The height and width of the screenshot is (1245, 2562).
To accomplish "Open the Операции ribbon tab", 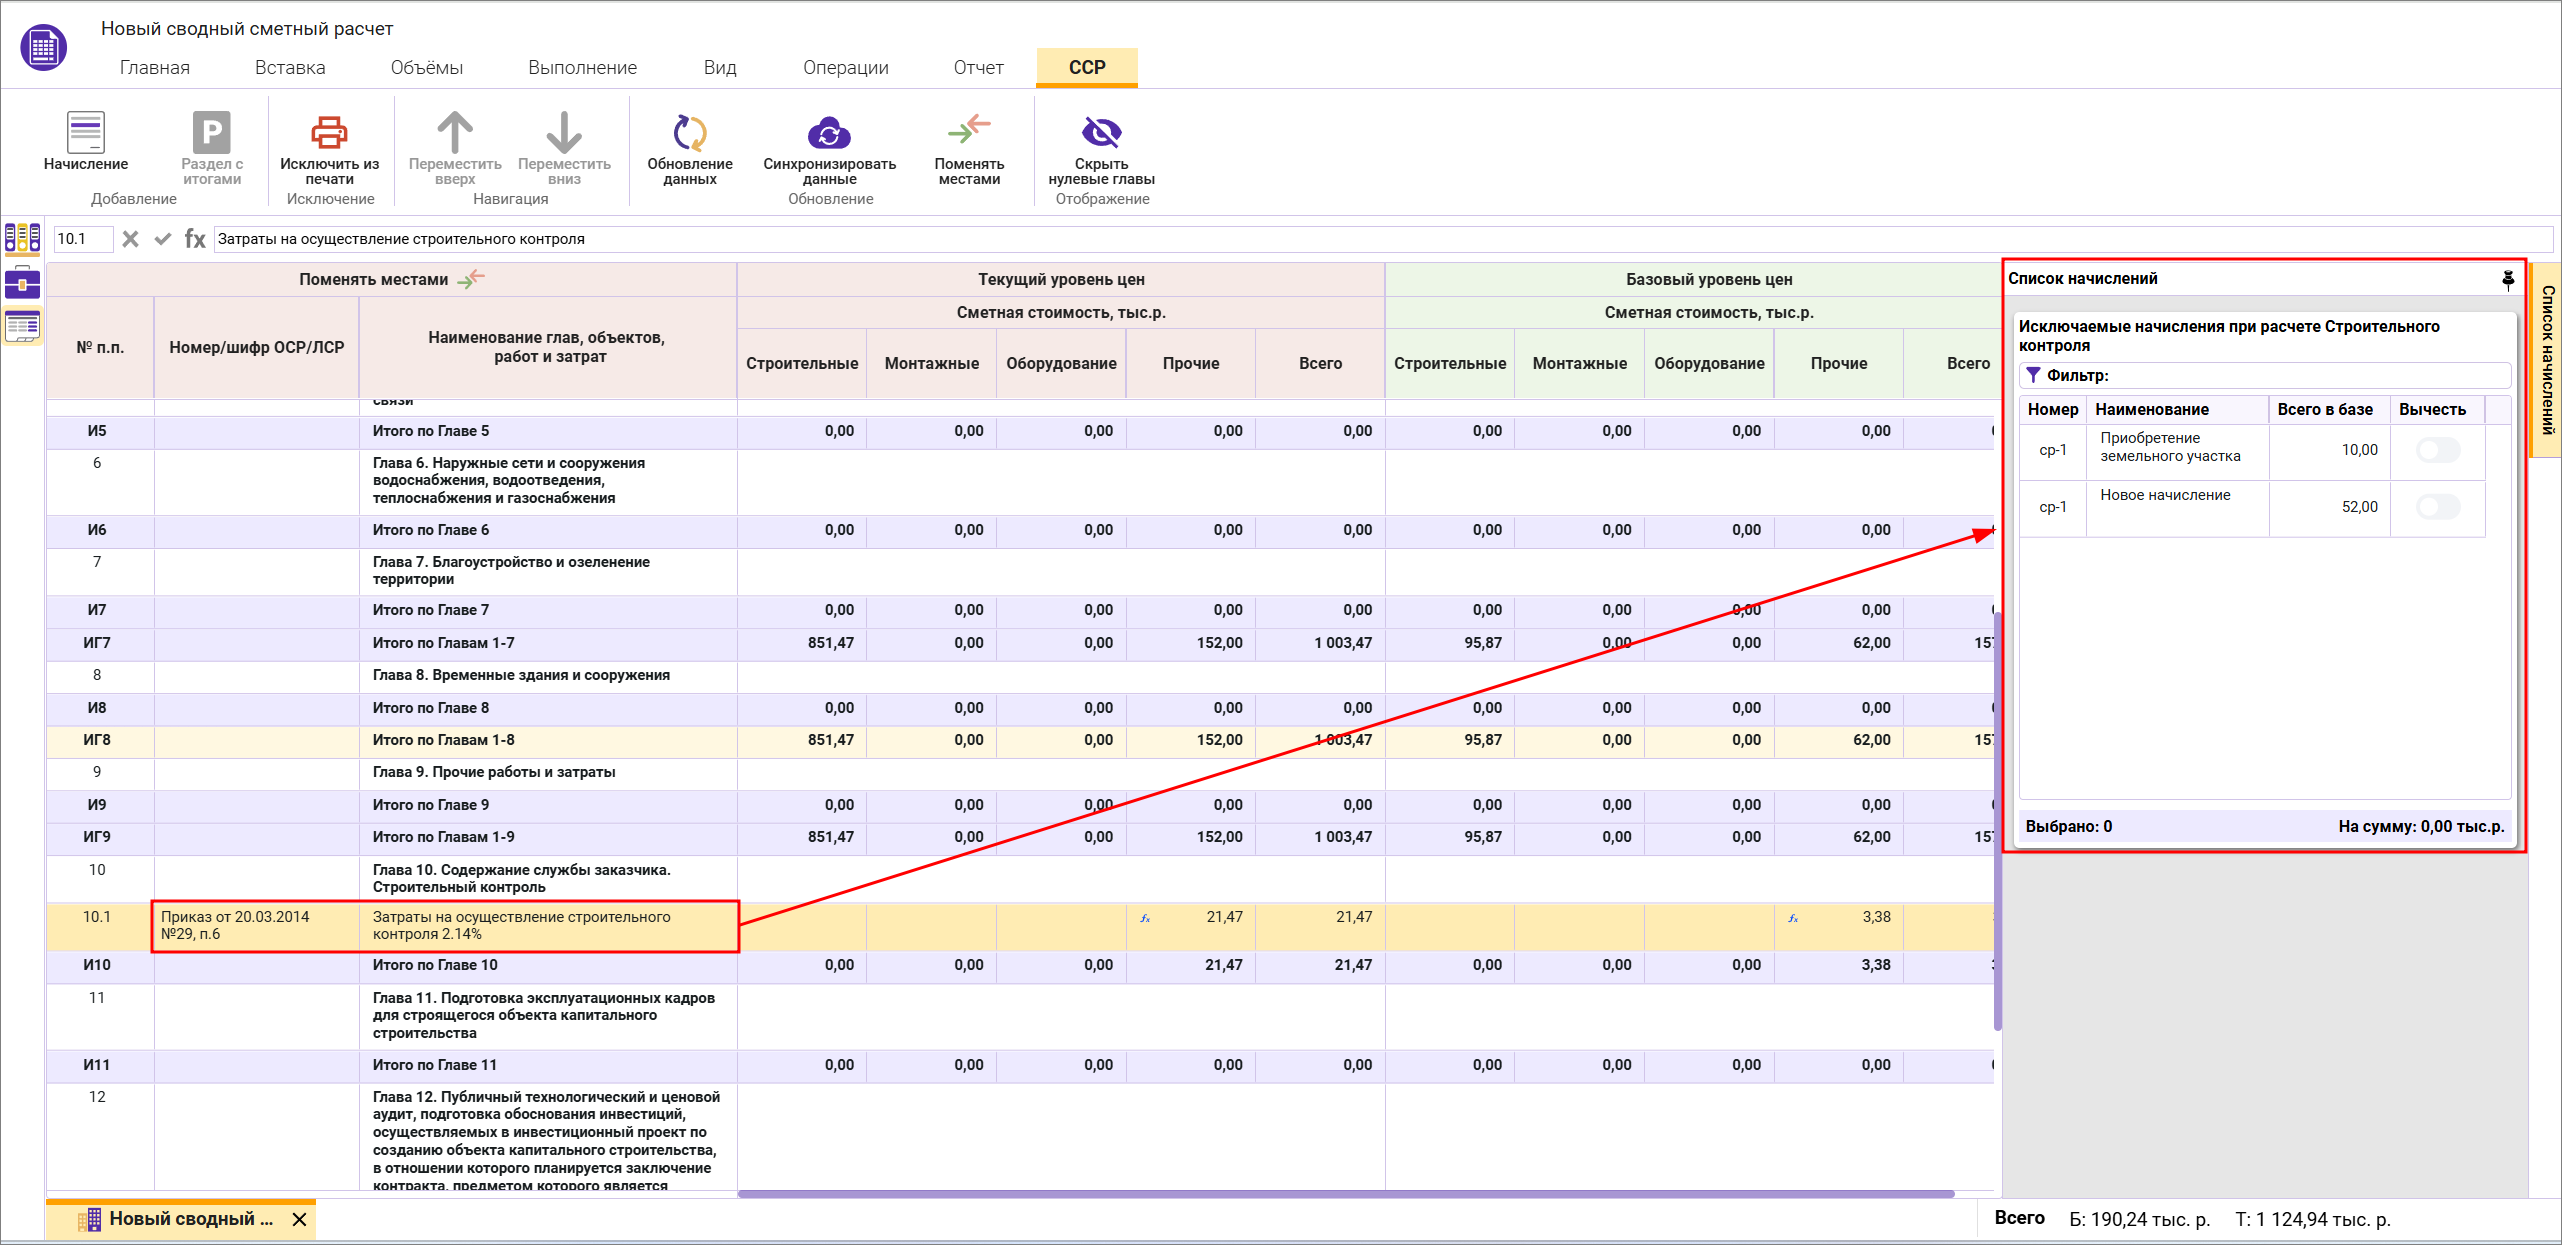I will click(845, 68).
